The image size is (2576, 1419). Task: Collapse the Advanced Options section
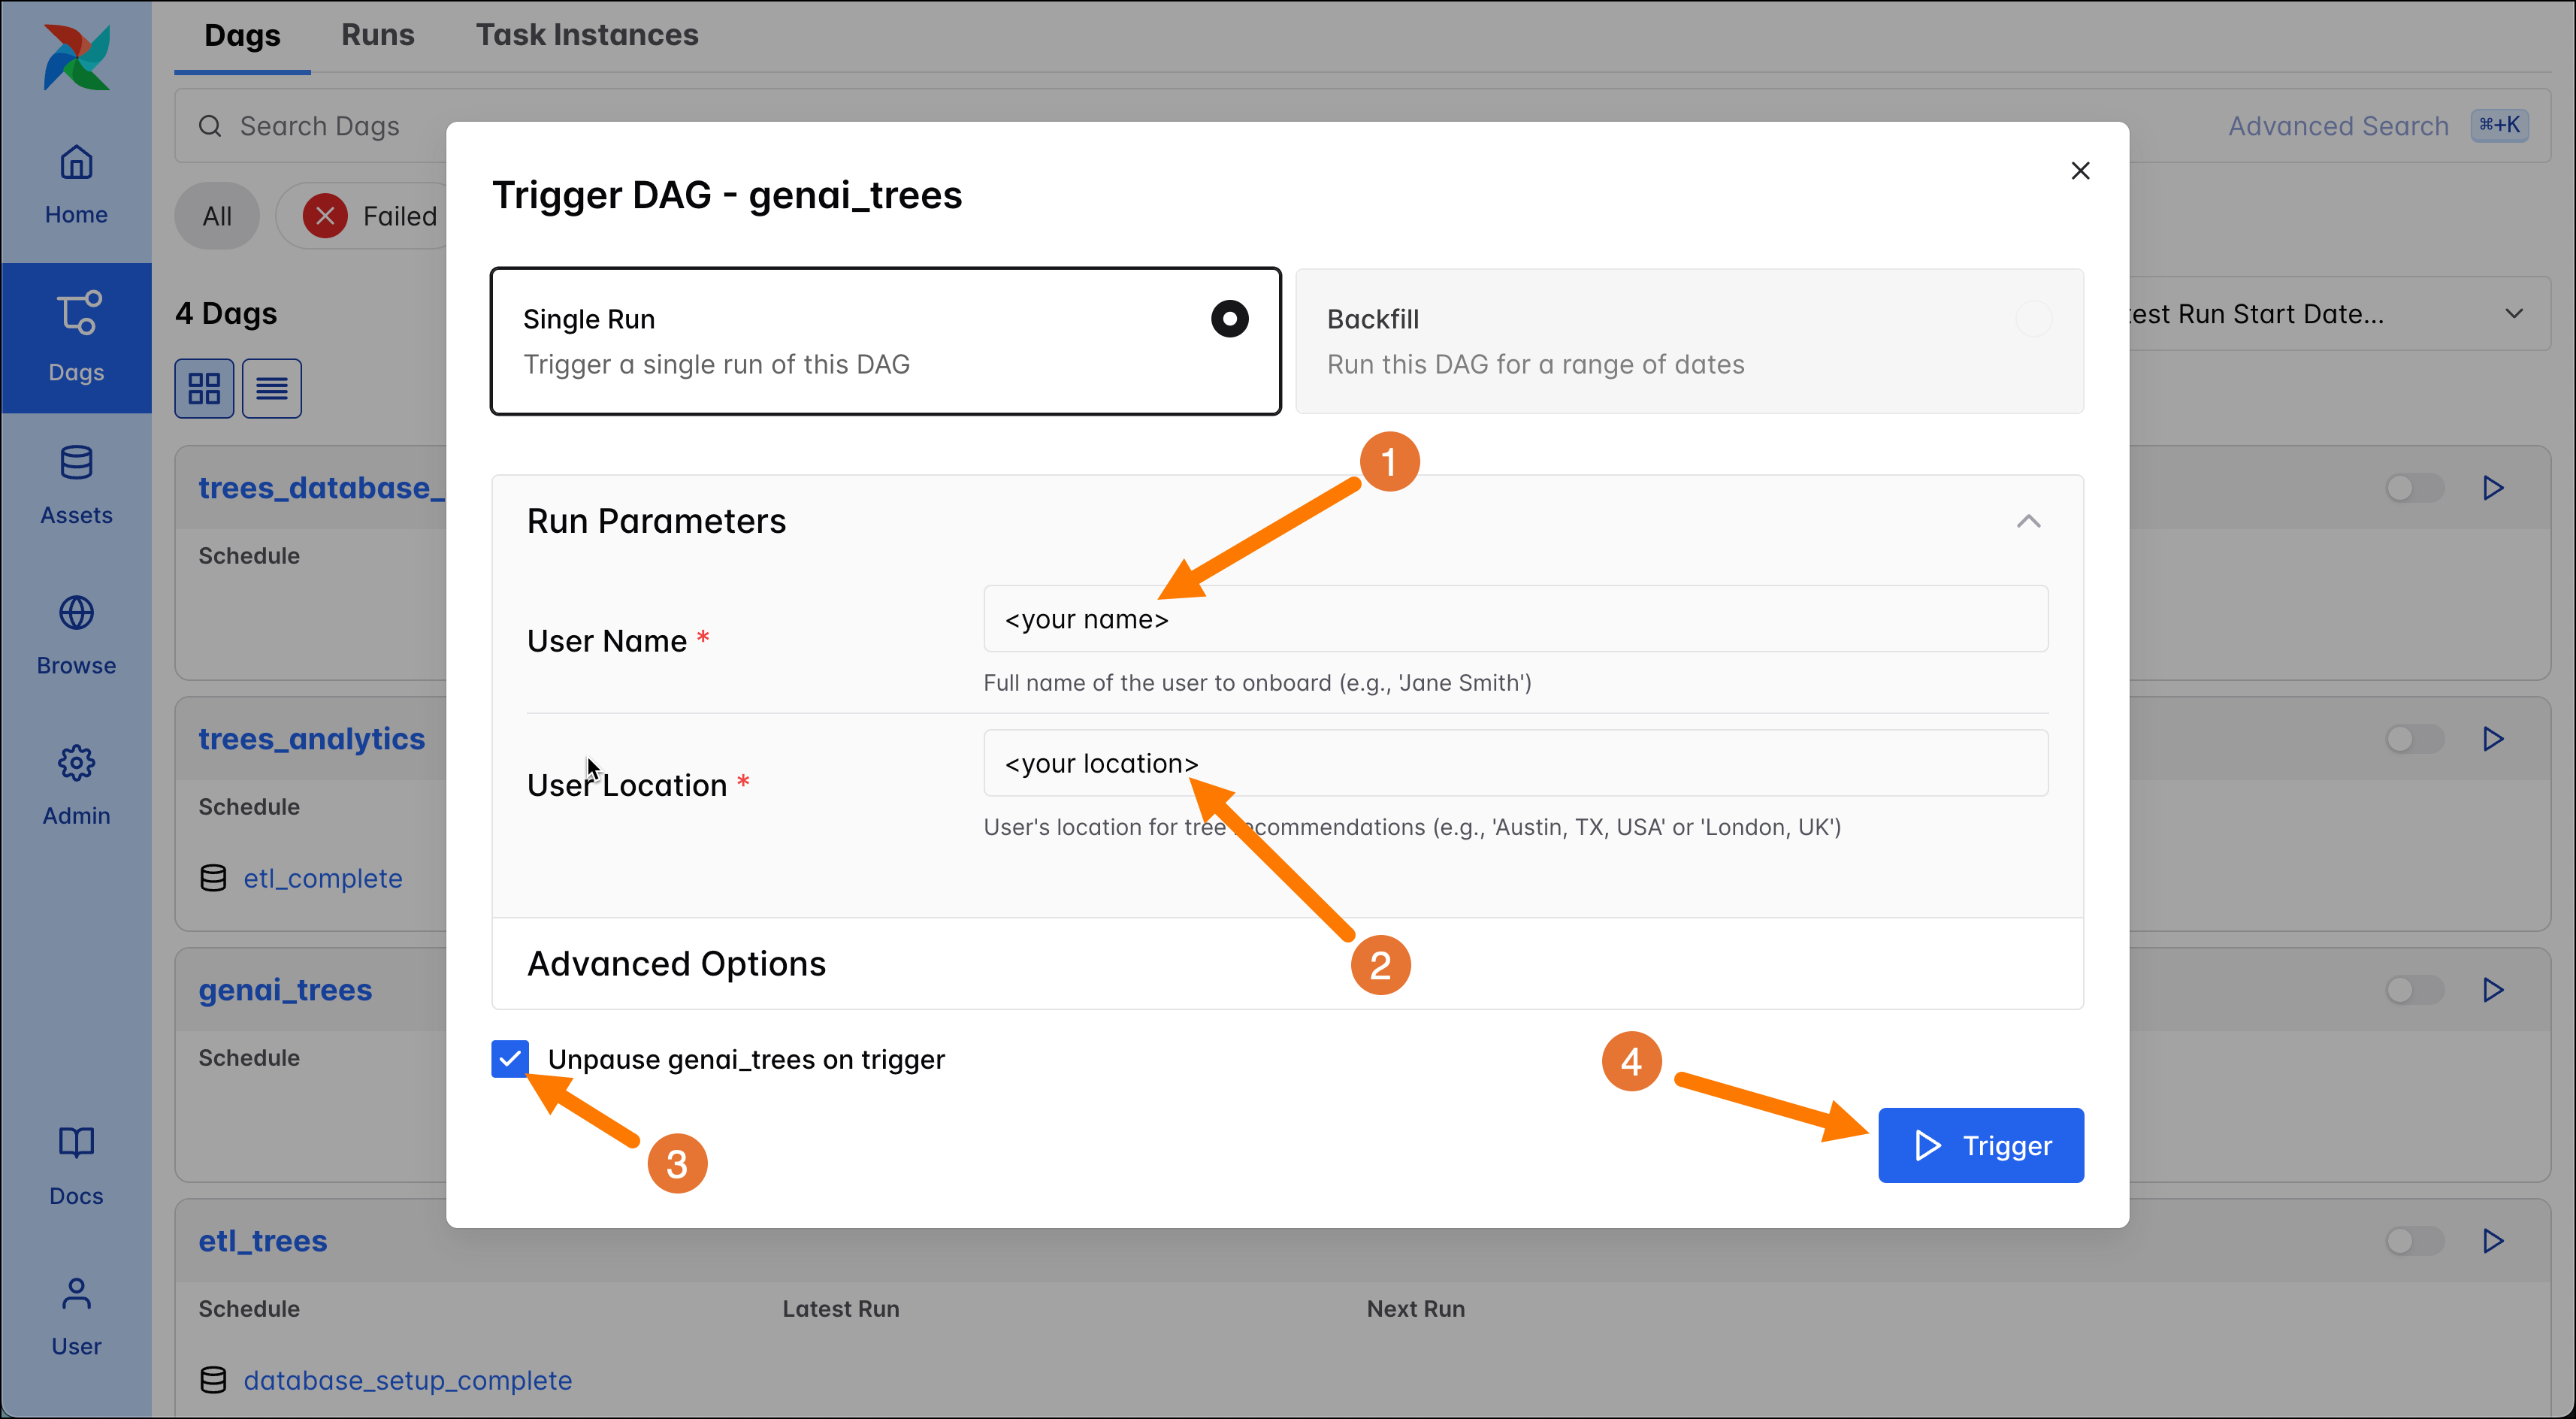tap(677, 963)
